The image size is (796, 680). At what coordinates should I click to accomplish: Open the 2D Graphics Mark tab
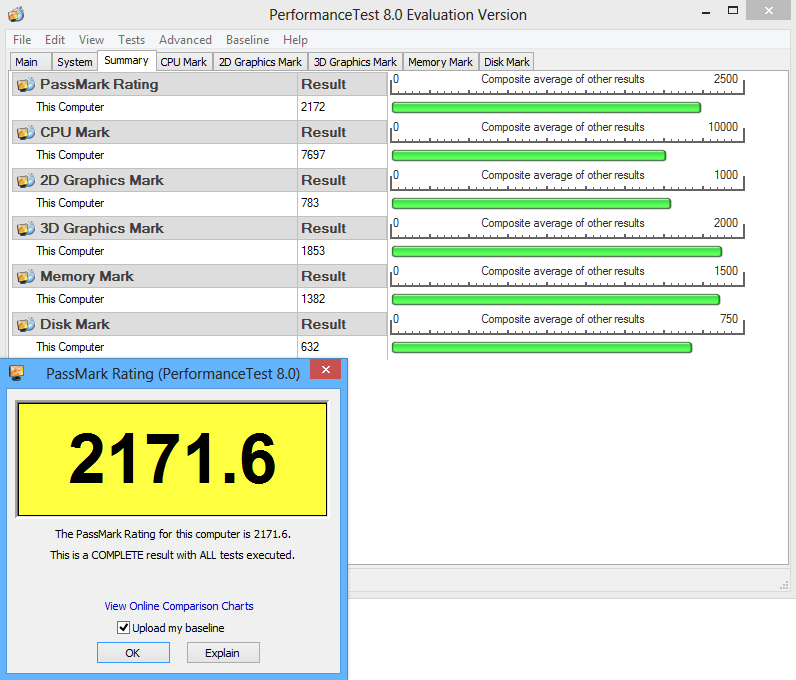(260, 62)
